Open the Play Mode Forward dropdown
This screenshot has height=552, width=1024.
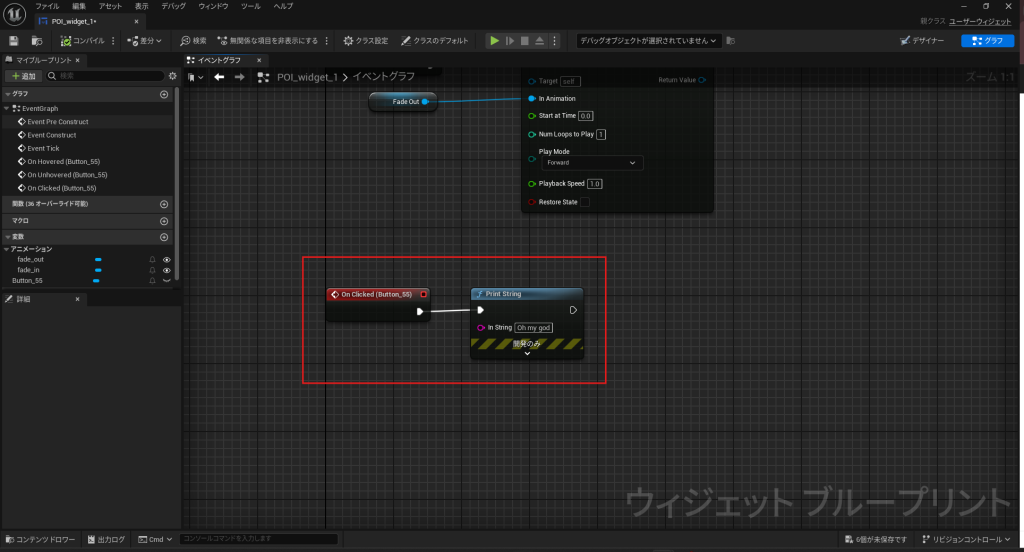590,162
